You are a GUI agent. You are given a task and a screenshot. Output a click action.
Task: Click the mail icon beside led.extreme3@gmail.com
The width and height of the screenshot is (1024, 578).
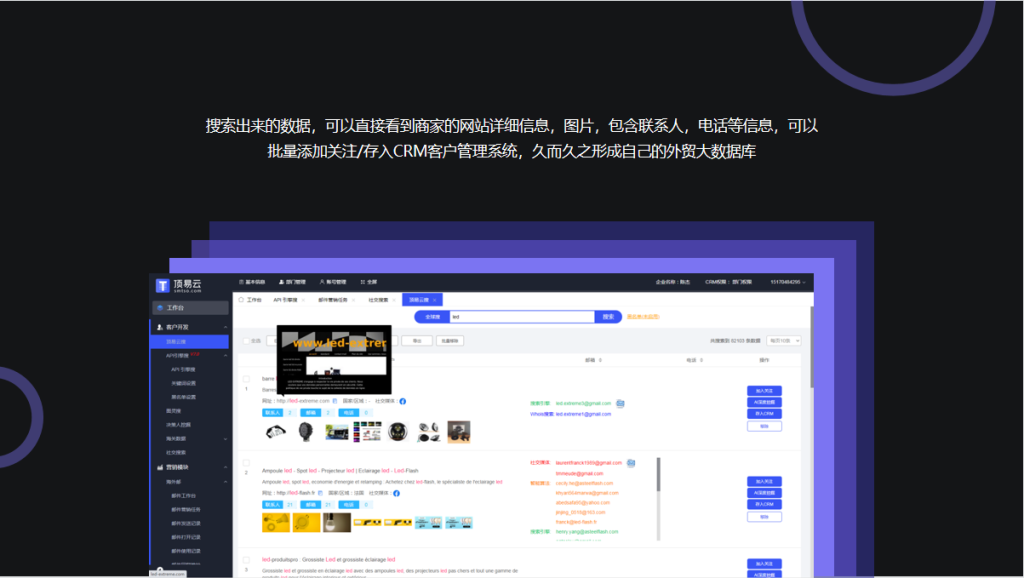click(x=620, y=403)
